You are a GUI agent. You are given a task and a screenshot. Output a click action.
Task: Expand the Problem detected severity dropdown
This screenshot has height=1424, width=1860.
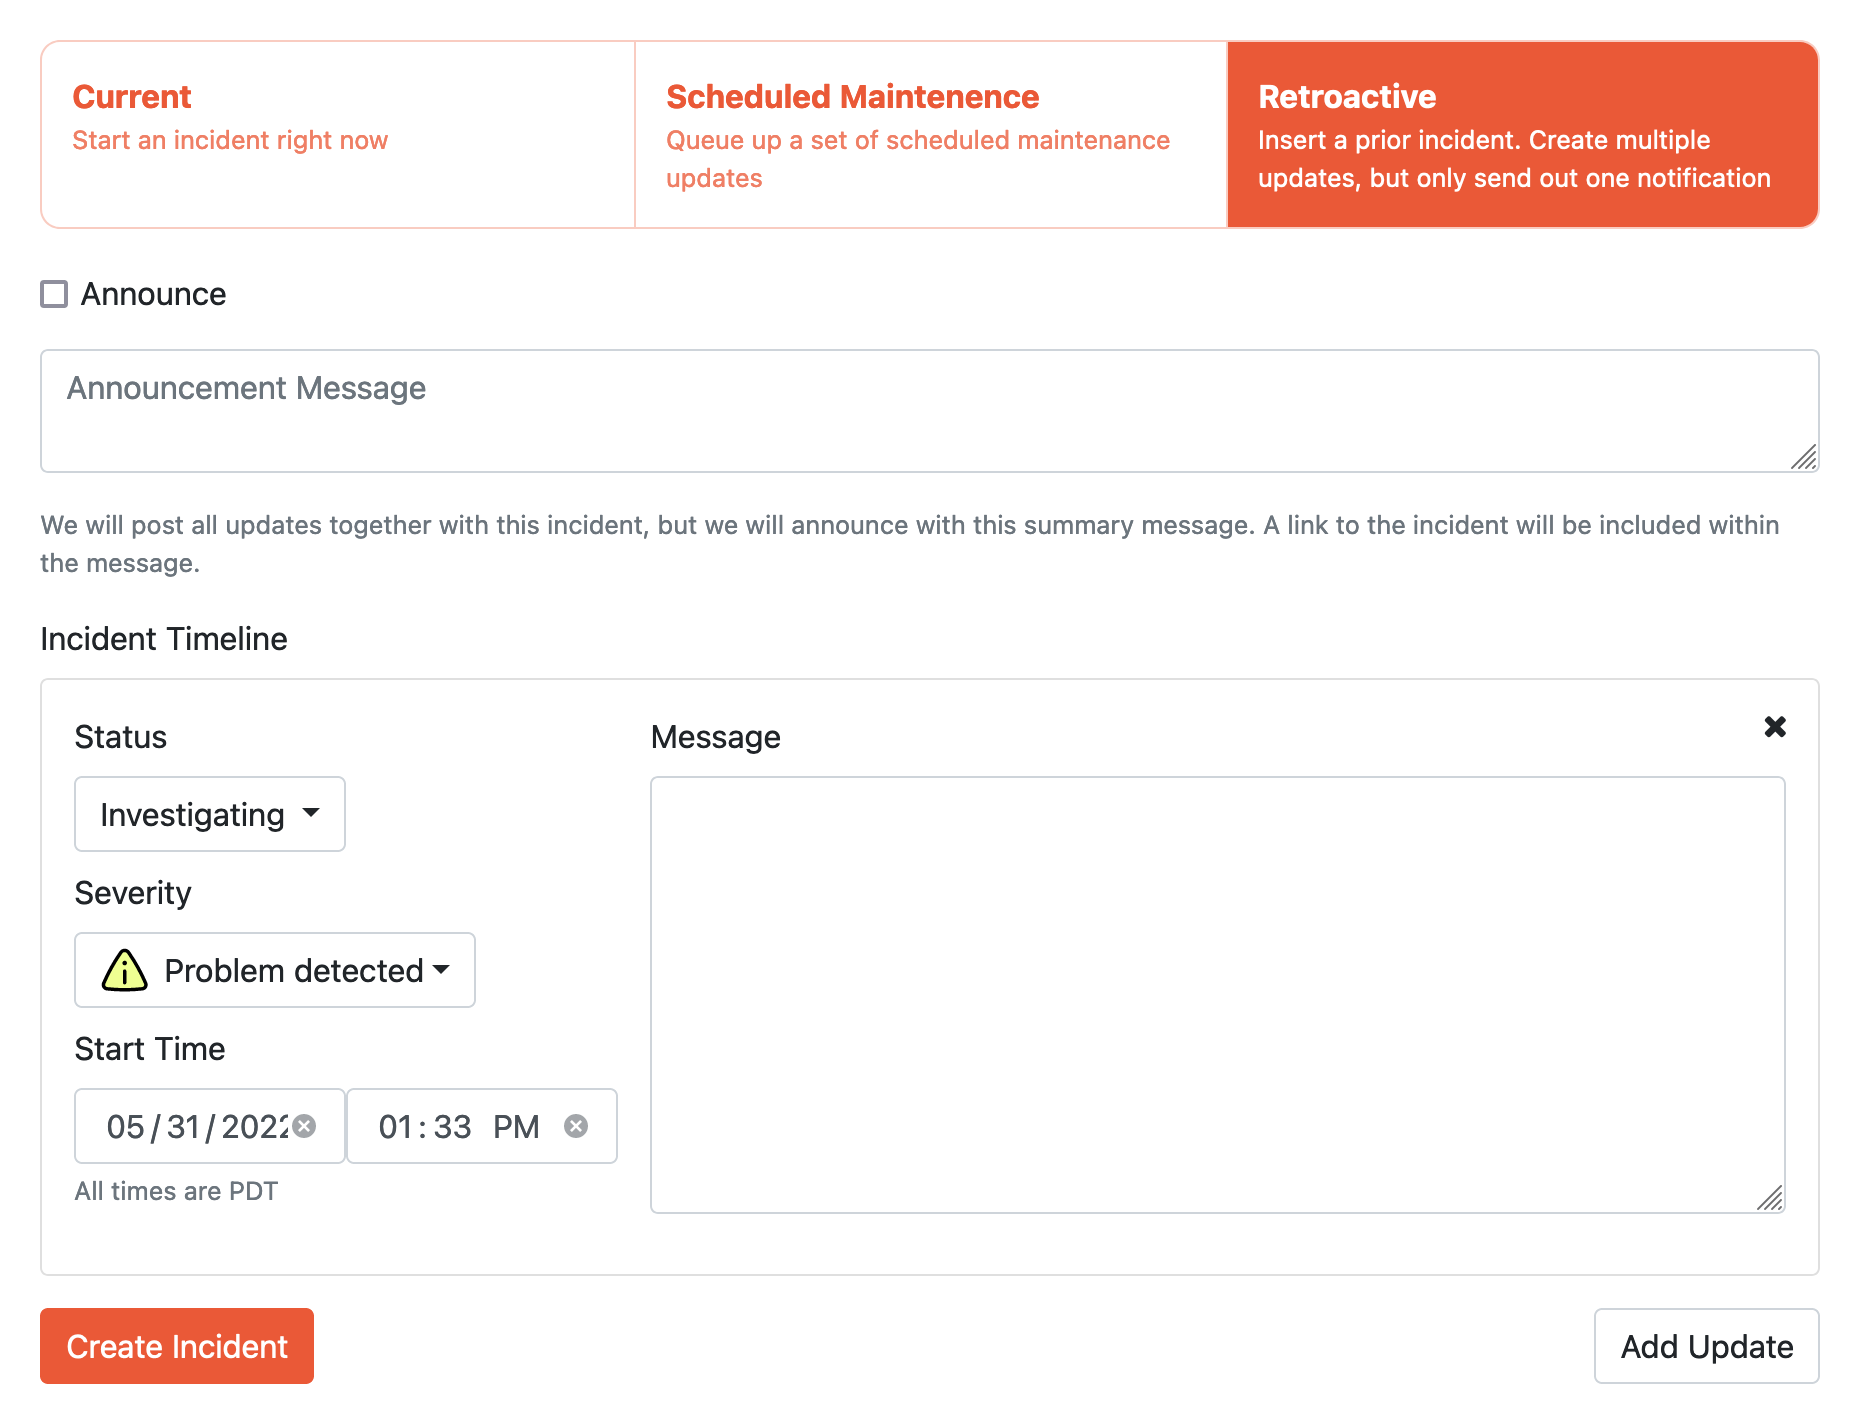click(x=275, y=970)
